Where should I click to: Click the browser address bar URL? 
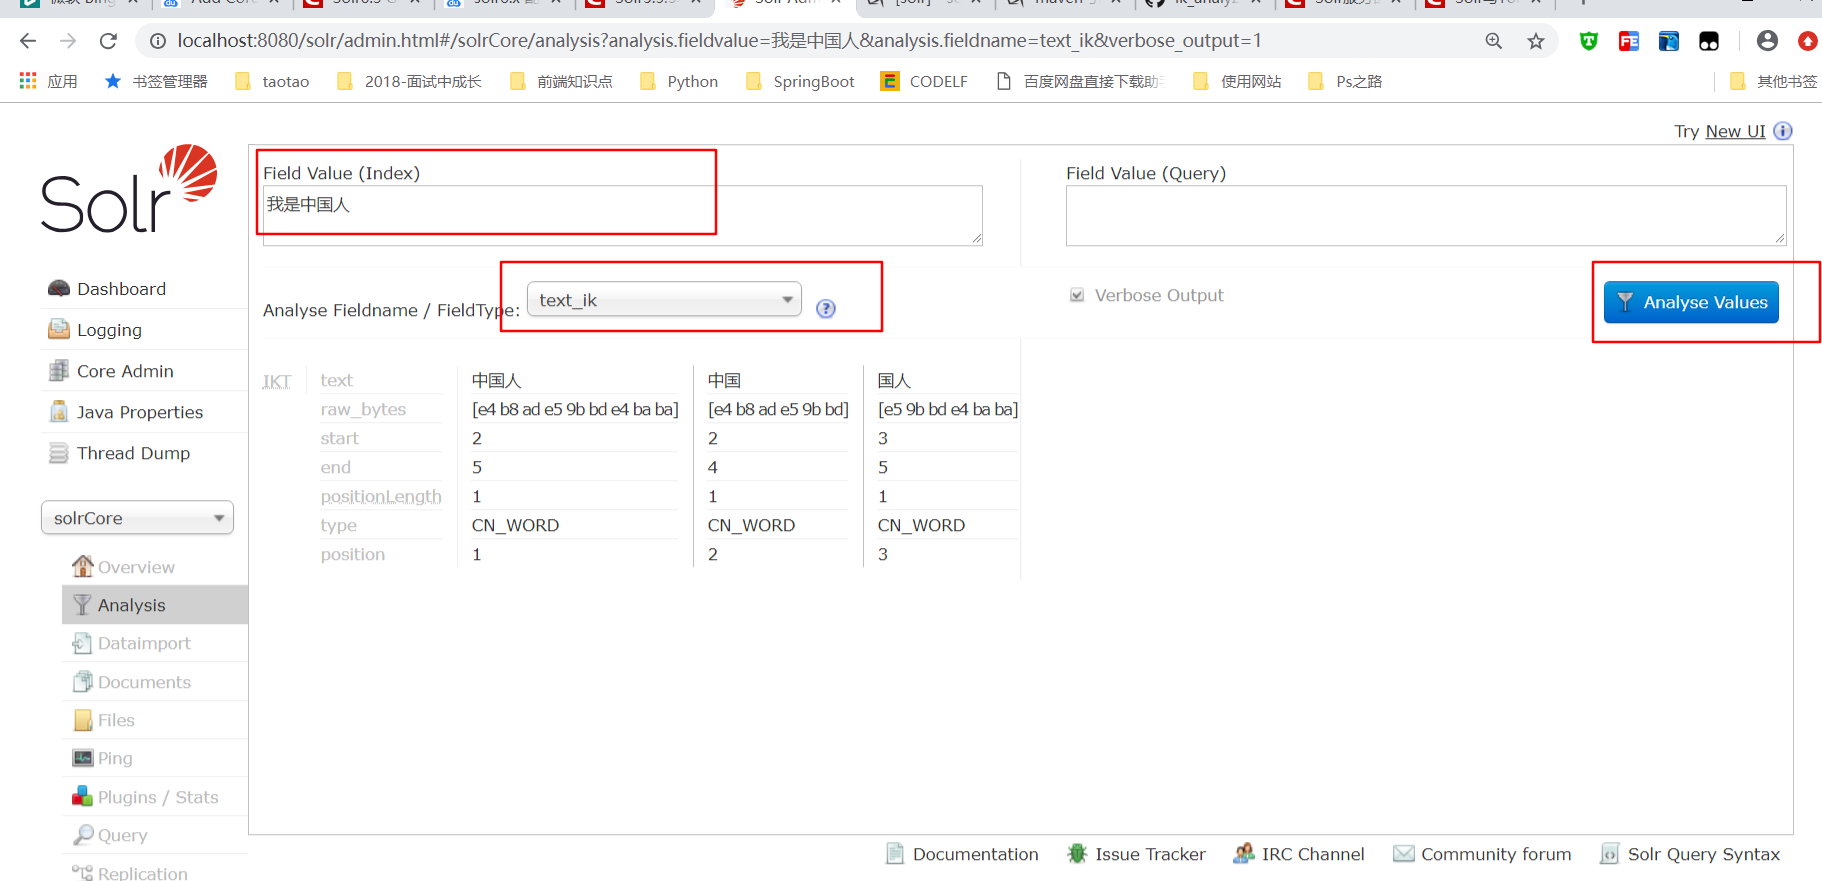(x=719, y=40)
